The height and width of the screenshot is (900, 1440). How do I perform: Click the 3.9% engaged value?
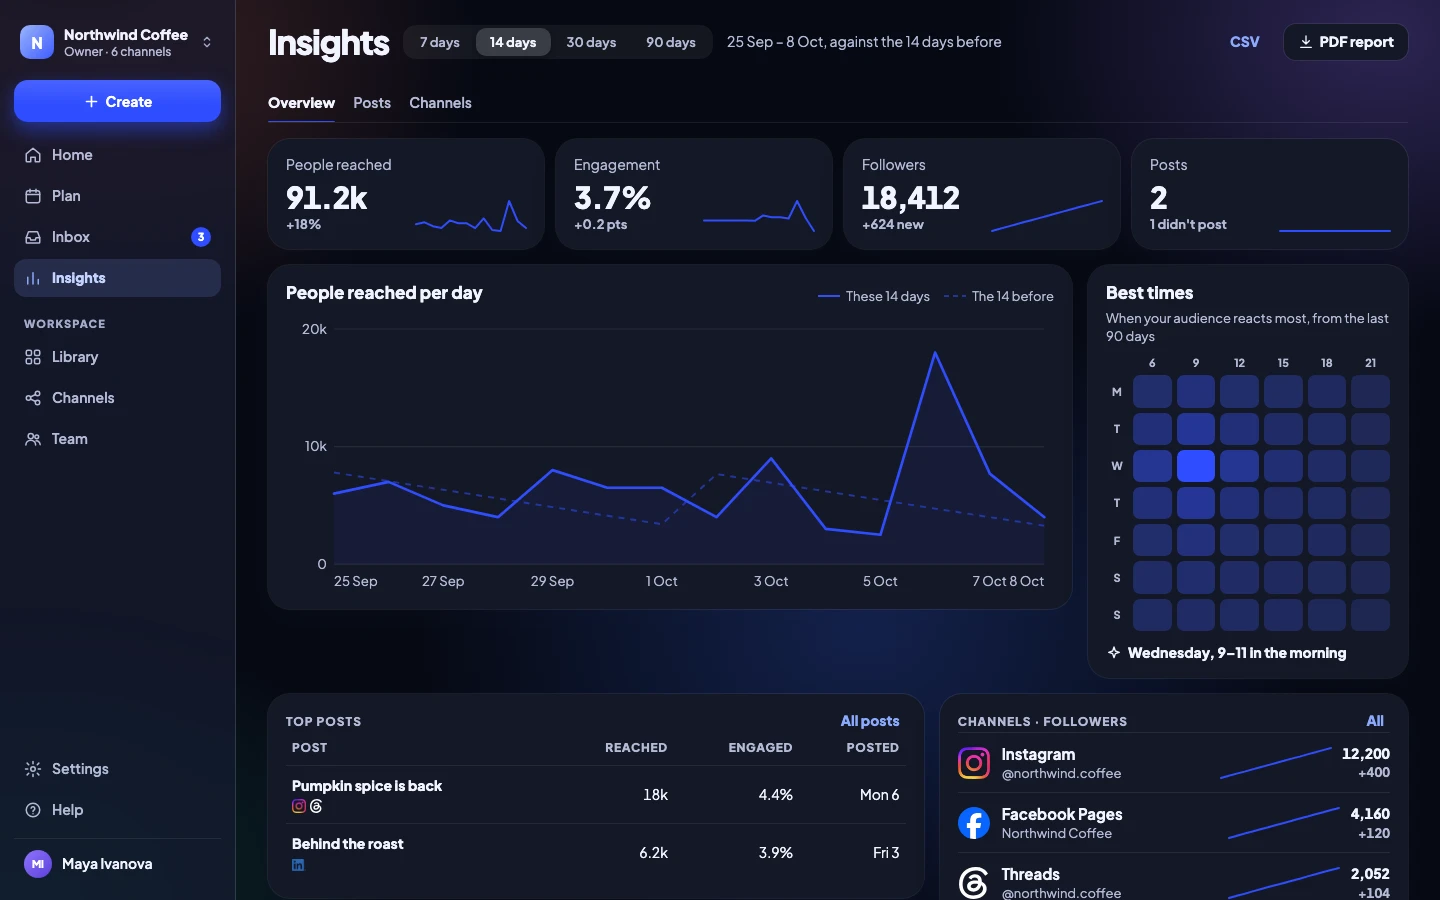point(775,853)
